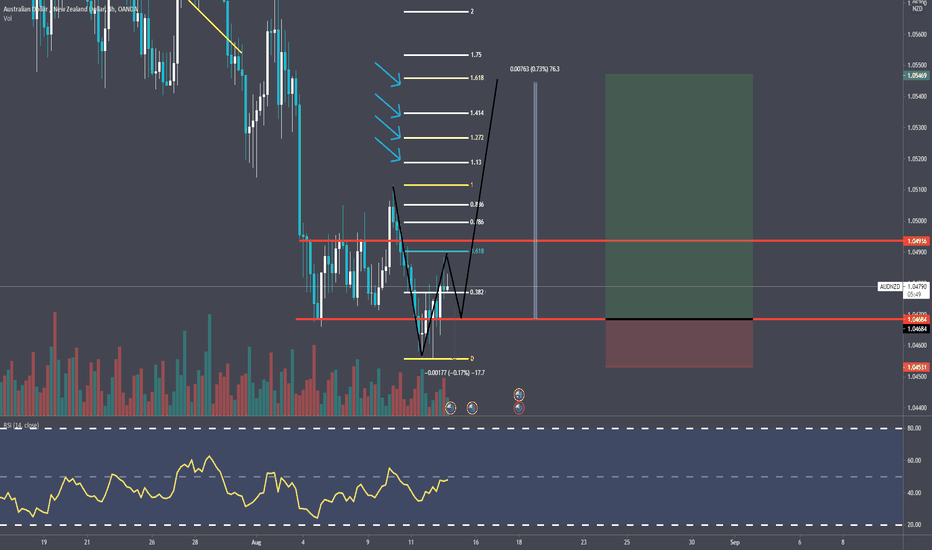
Task: Click the 'Sep' label on the time axis
Action: [735, 542]
